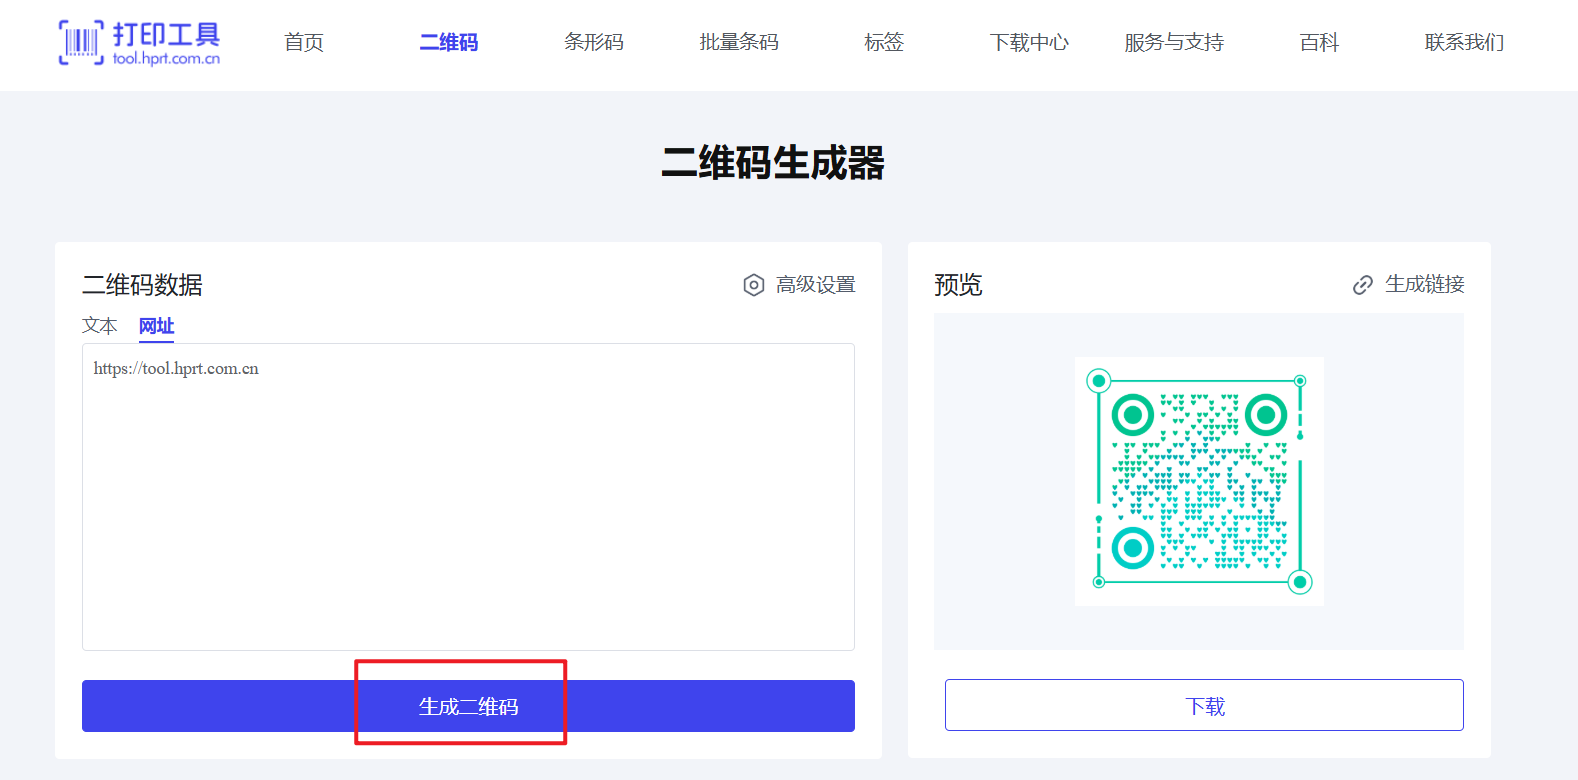This screenshot has height=780, width=1578.
Task: Click the generated QR code preview image
Action: pyautogui.click(x=1199, y=481)
